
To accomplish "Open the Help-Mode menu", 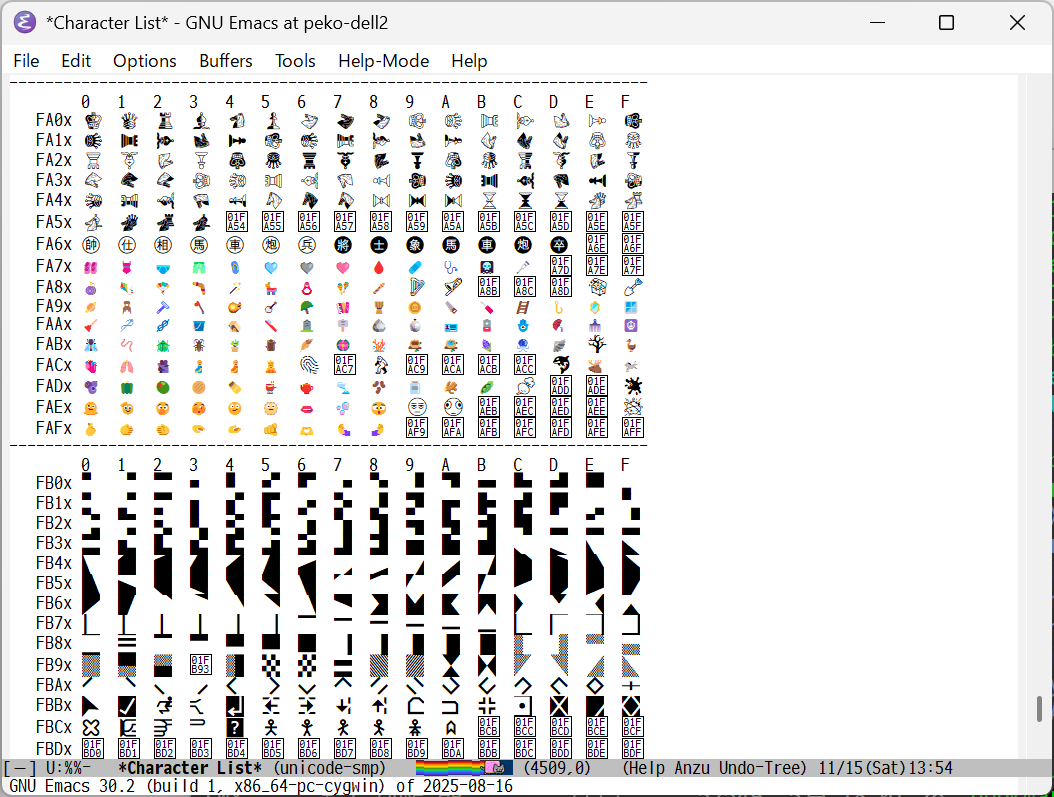I will 383,61.
